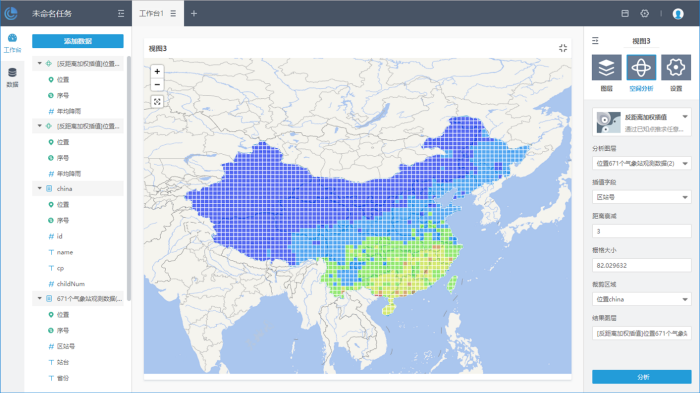Collapse the 671个气象站观测数据 tree node
700x393 pixels.
coord(40,298)
